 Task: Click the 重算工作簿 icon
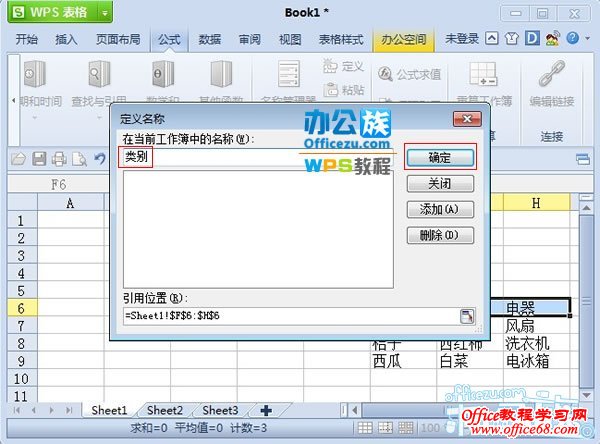[x=483, y=73]
